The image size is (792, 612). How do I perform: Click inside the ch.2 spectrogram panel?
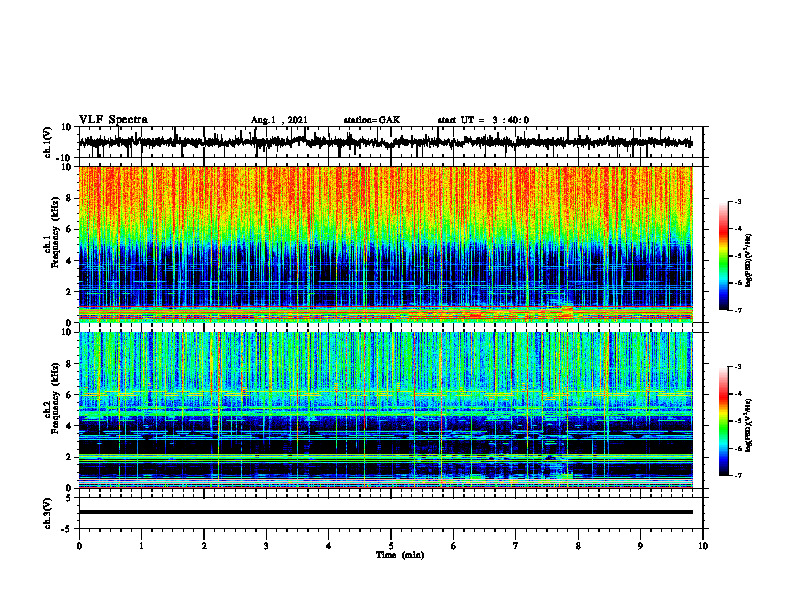[386, 410]
